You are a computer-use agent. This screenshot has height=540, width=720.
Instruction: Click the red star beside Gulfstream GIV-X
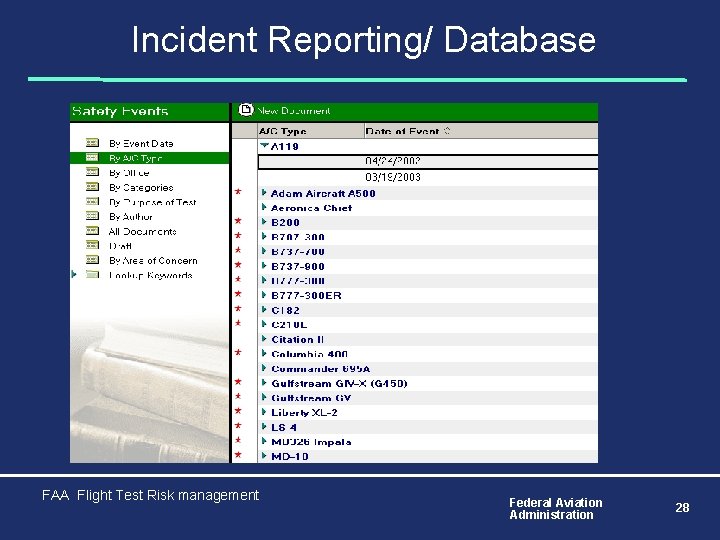[x=238, y=382]
